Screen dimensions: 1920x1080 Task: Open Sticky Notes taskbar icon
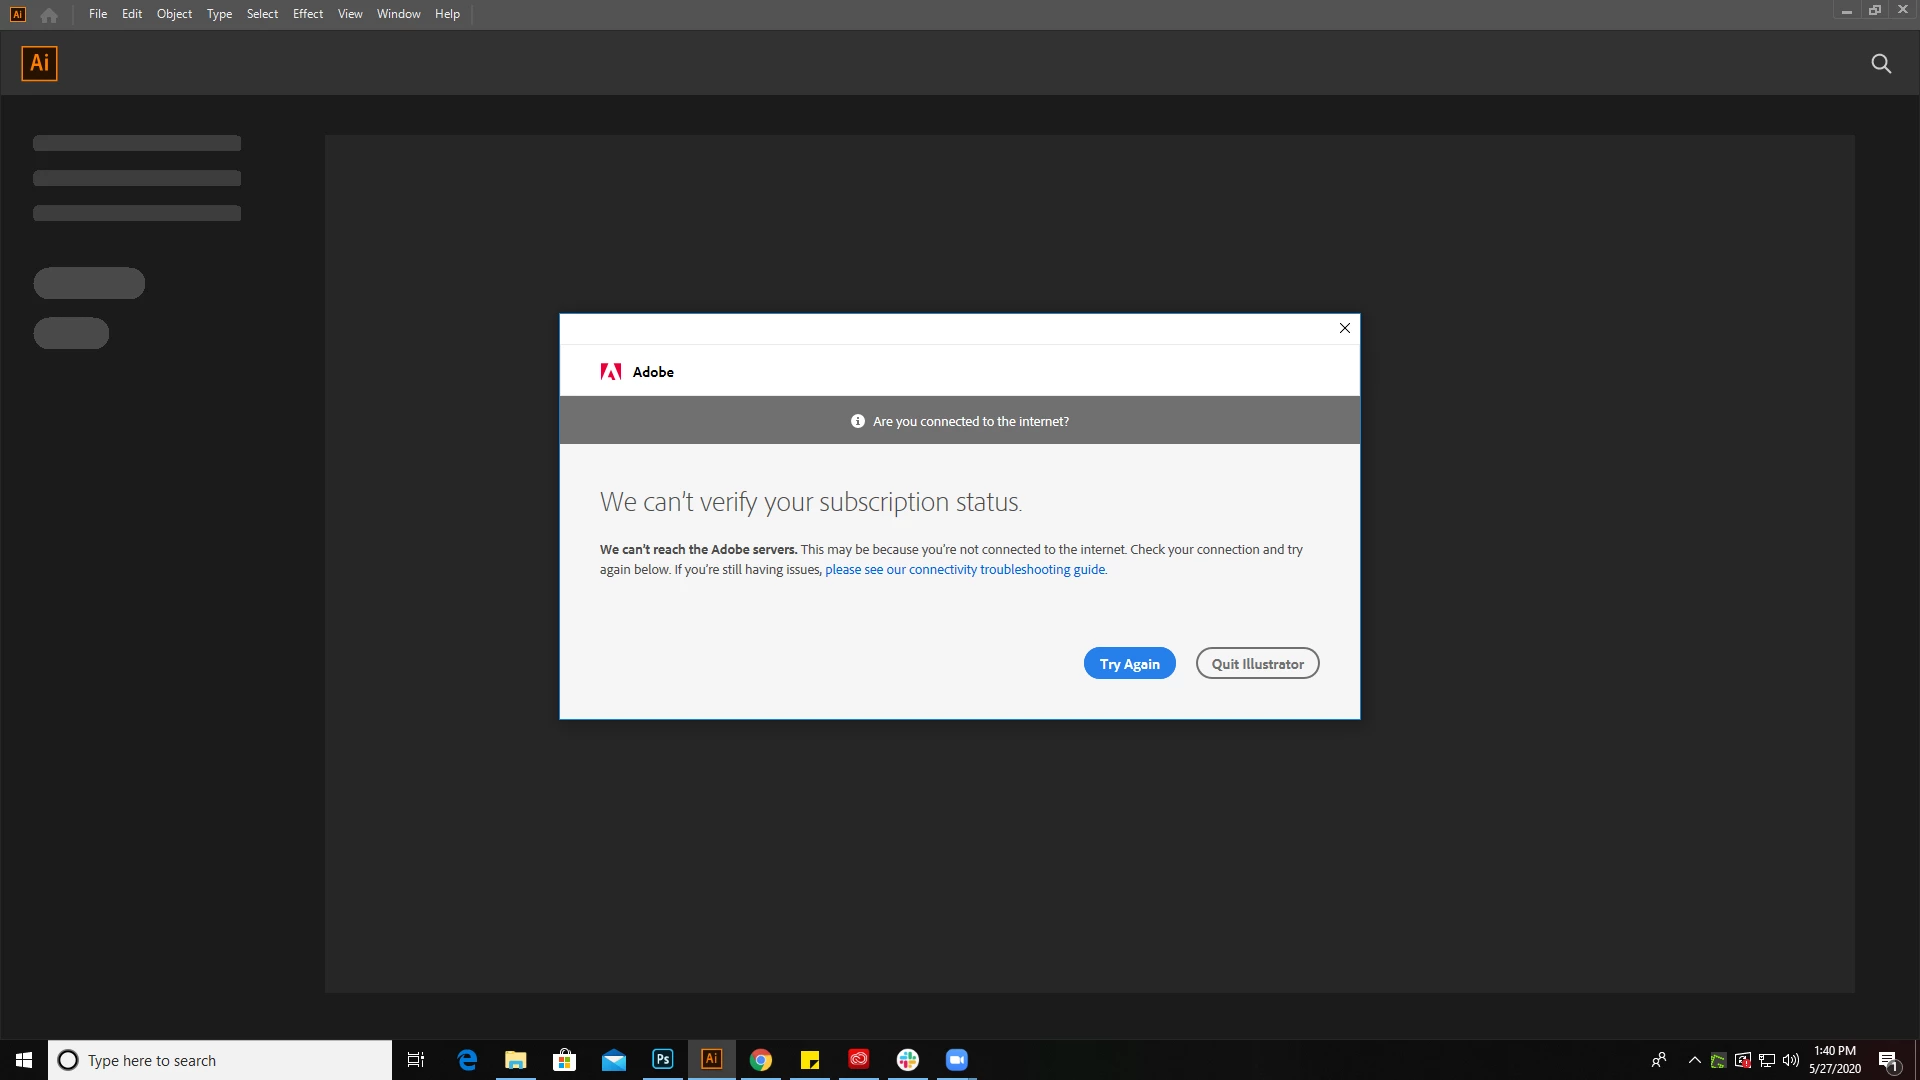pyautogui.click(x=810, y=1060)
